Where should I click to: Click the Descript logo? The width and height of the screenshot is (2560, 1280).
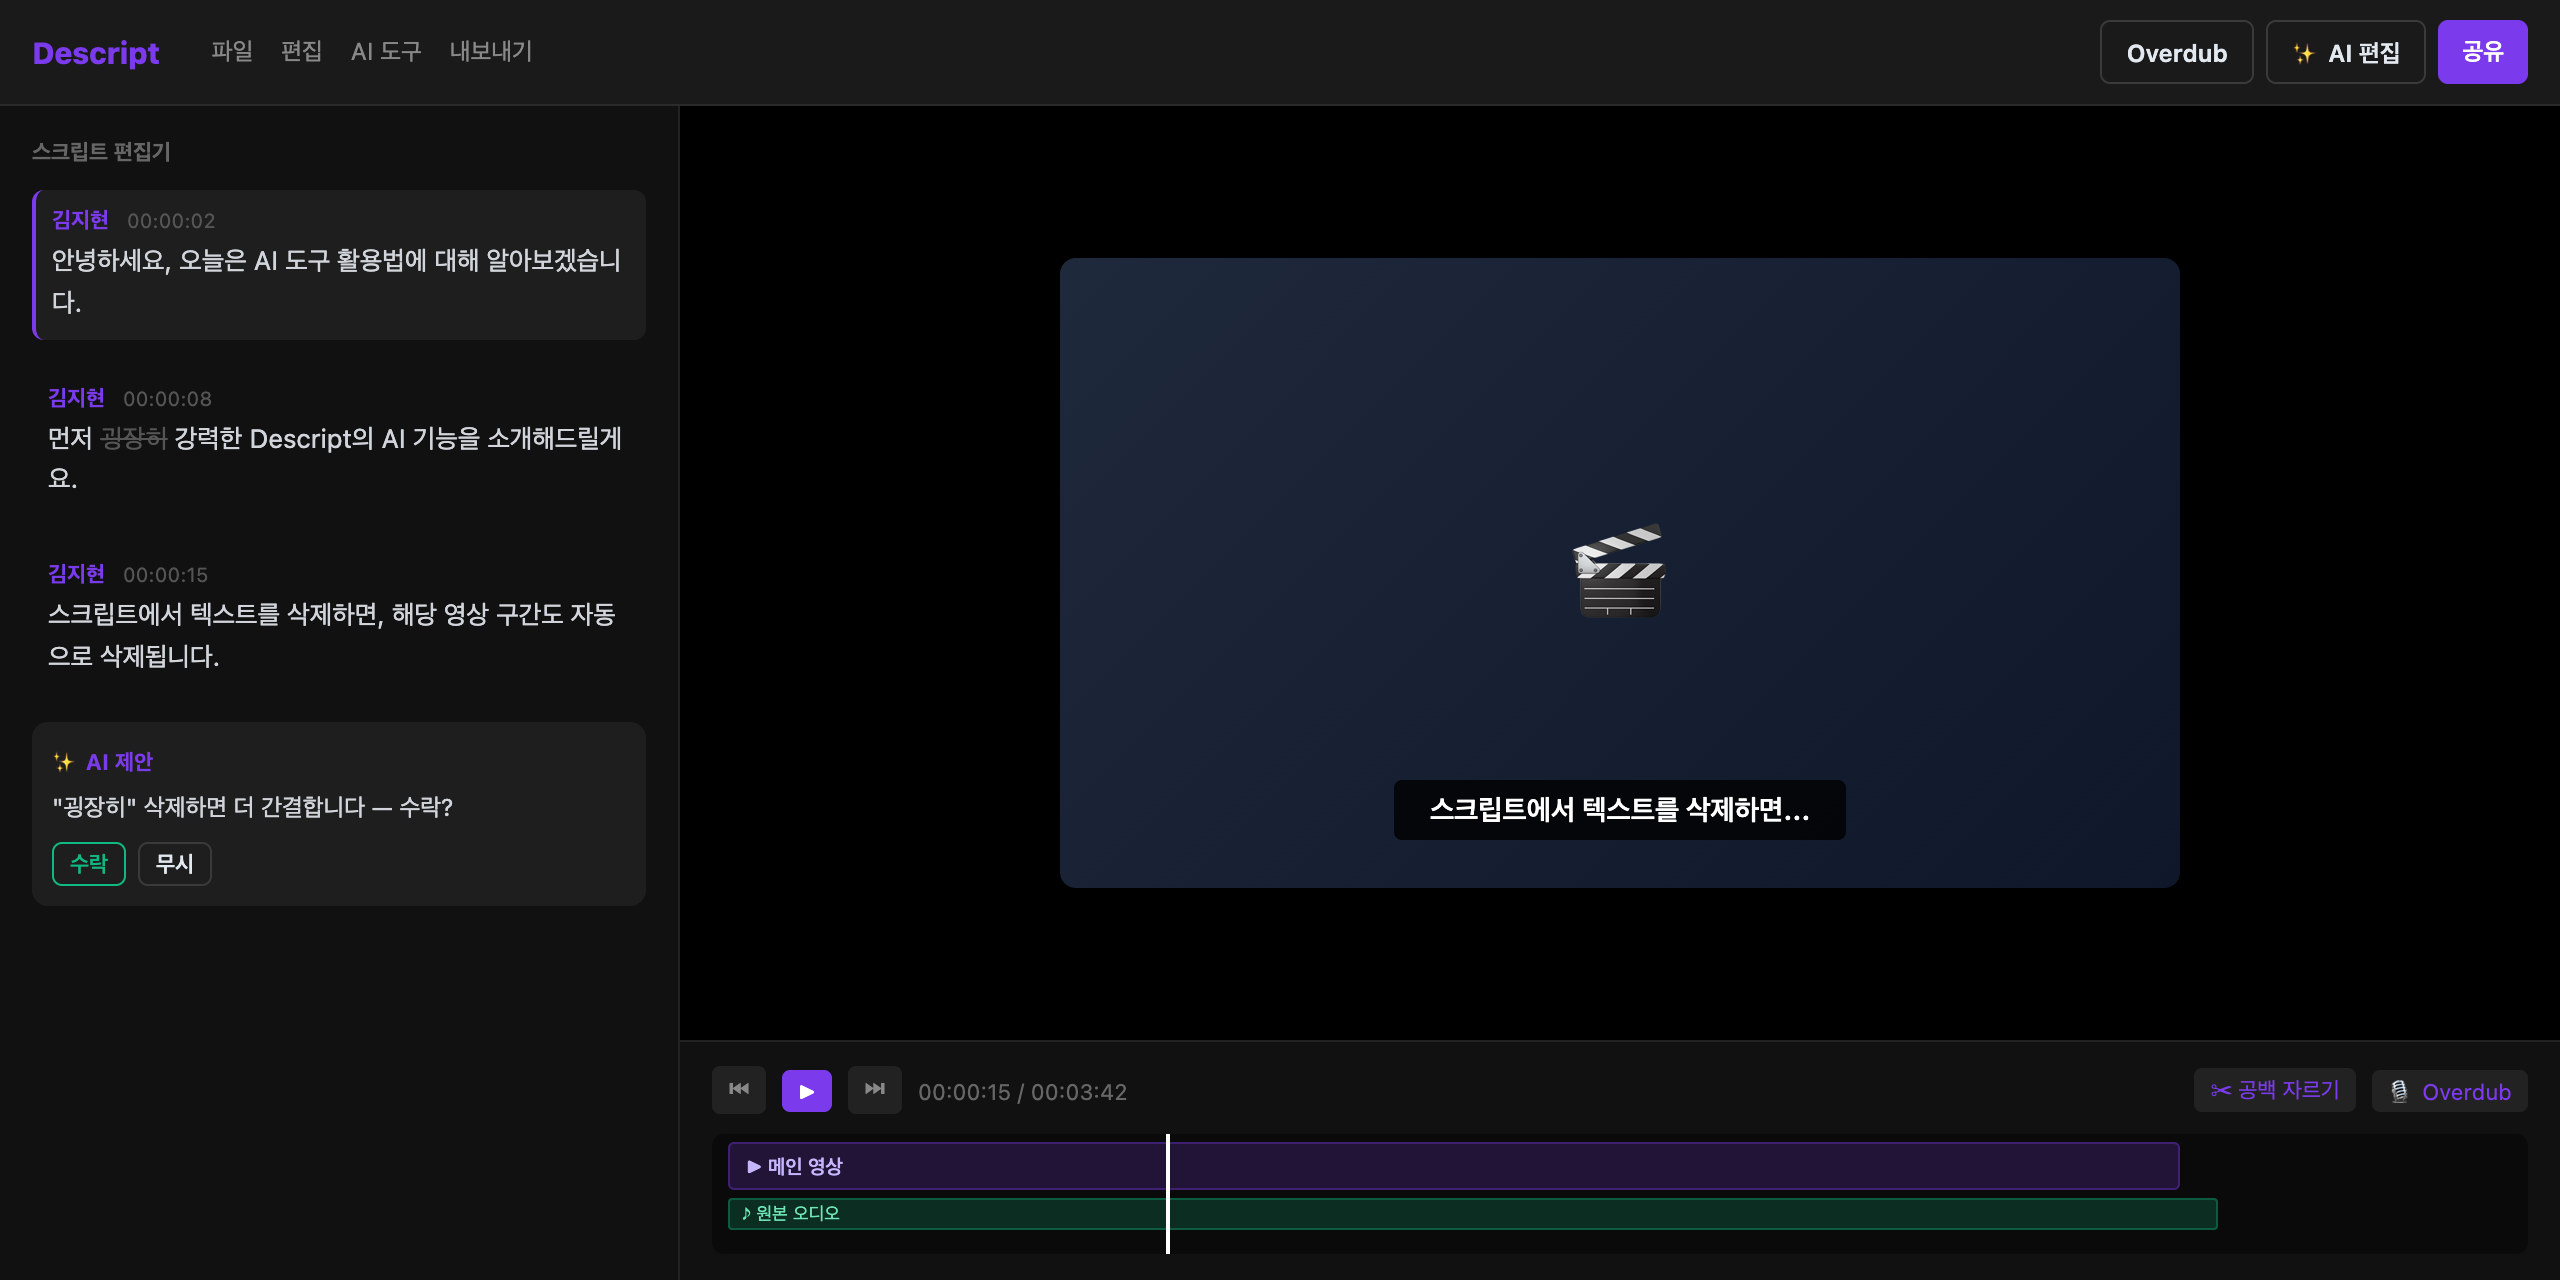click(x=96, y=53)
